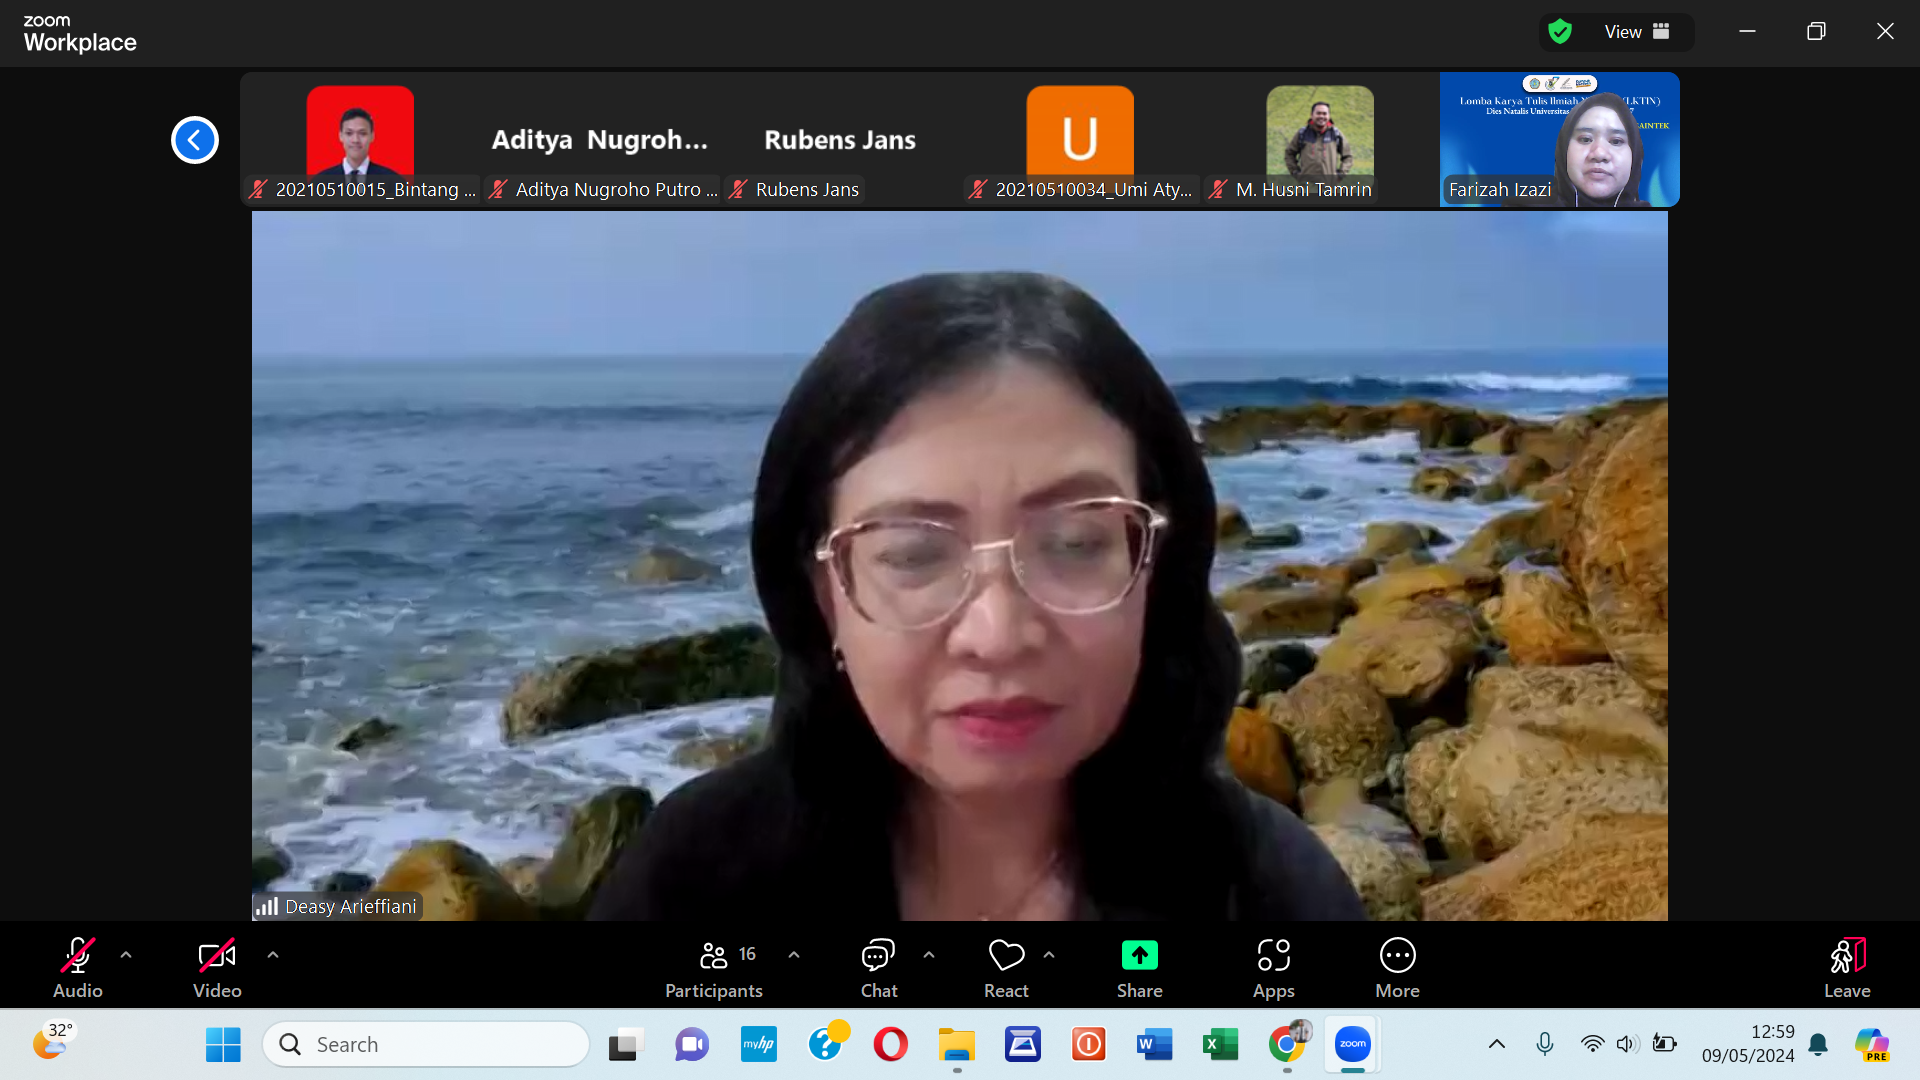
Task: Open the Zoom Apps panel
Action: pyautogui.click(x=1273, y=968)
